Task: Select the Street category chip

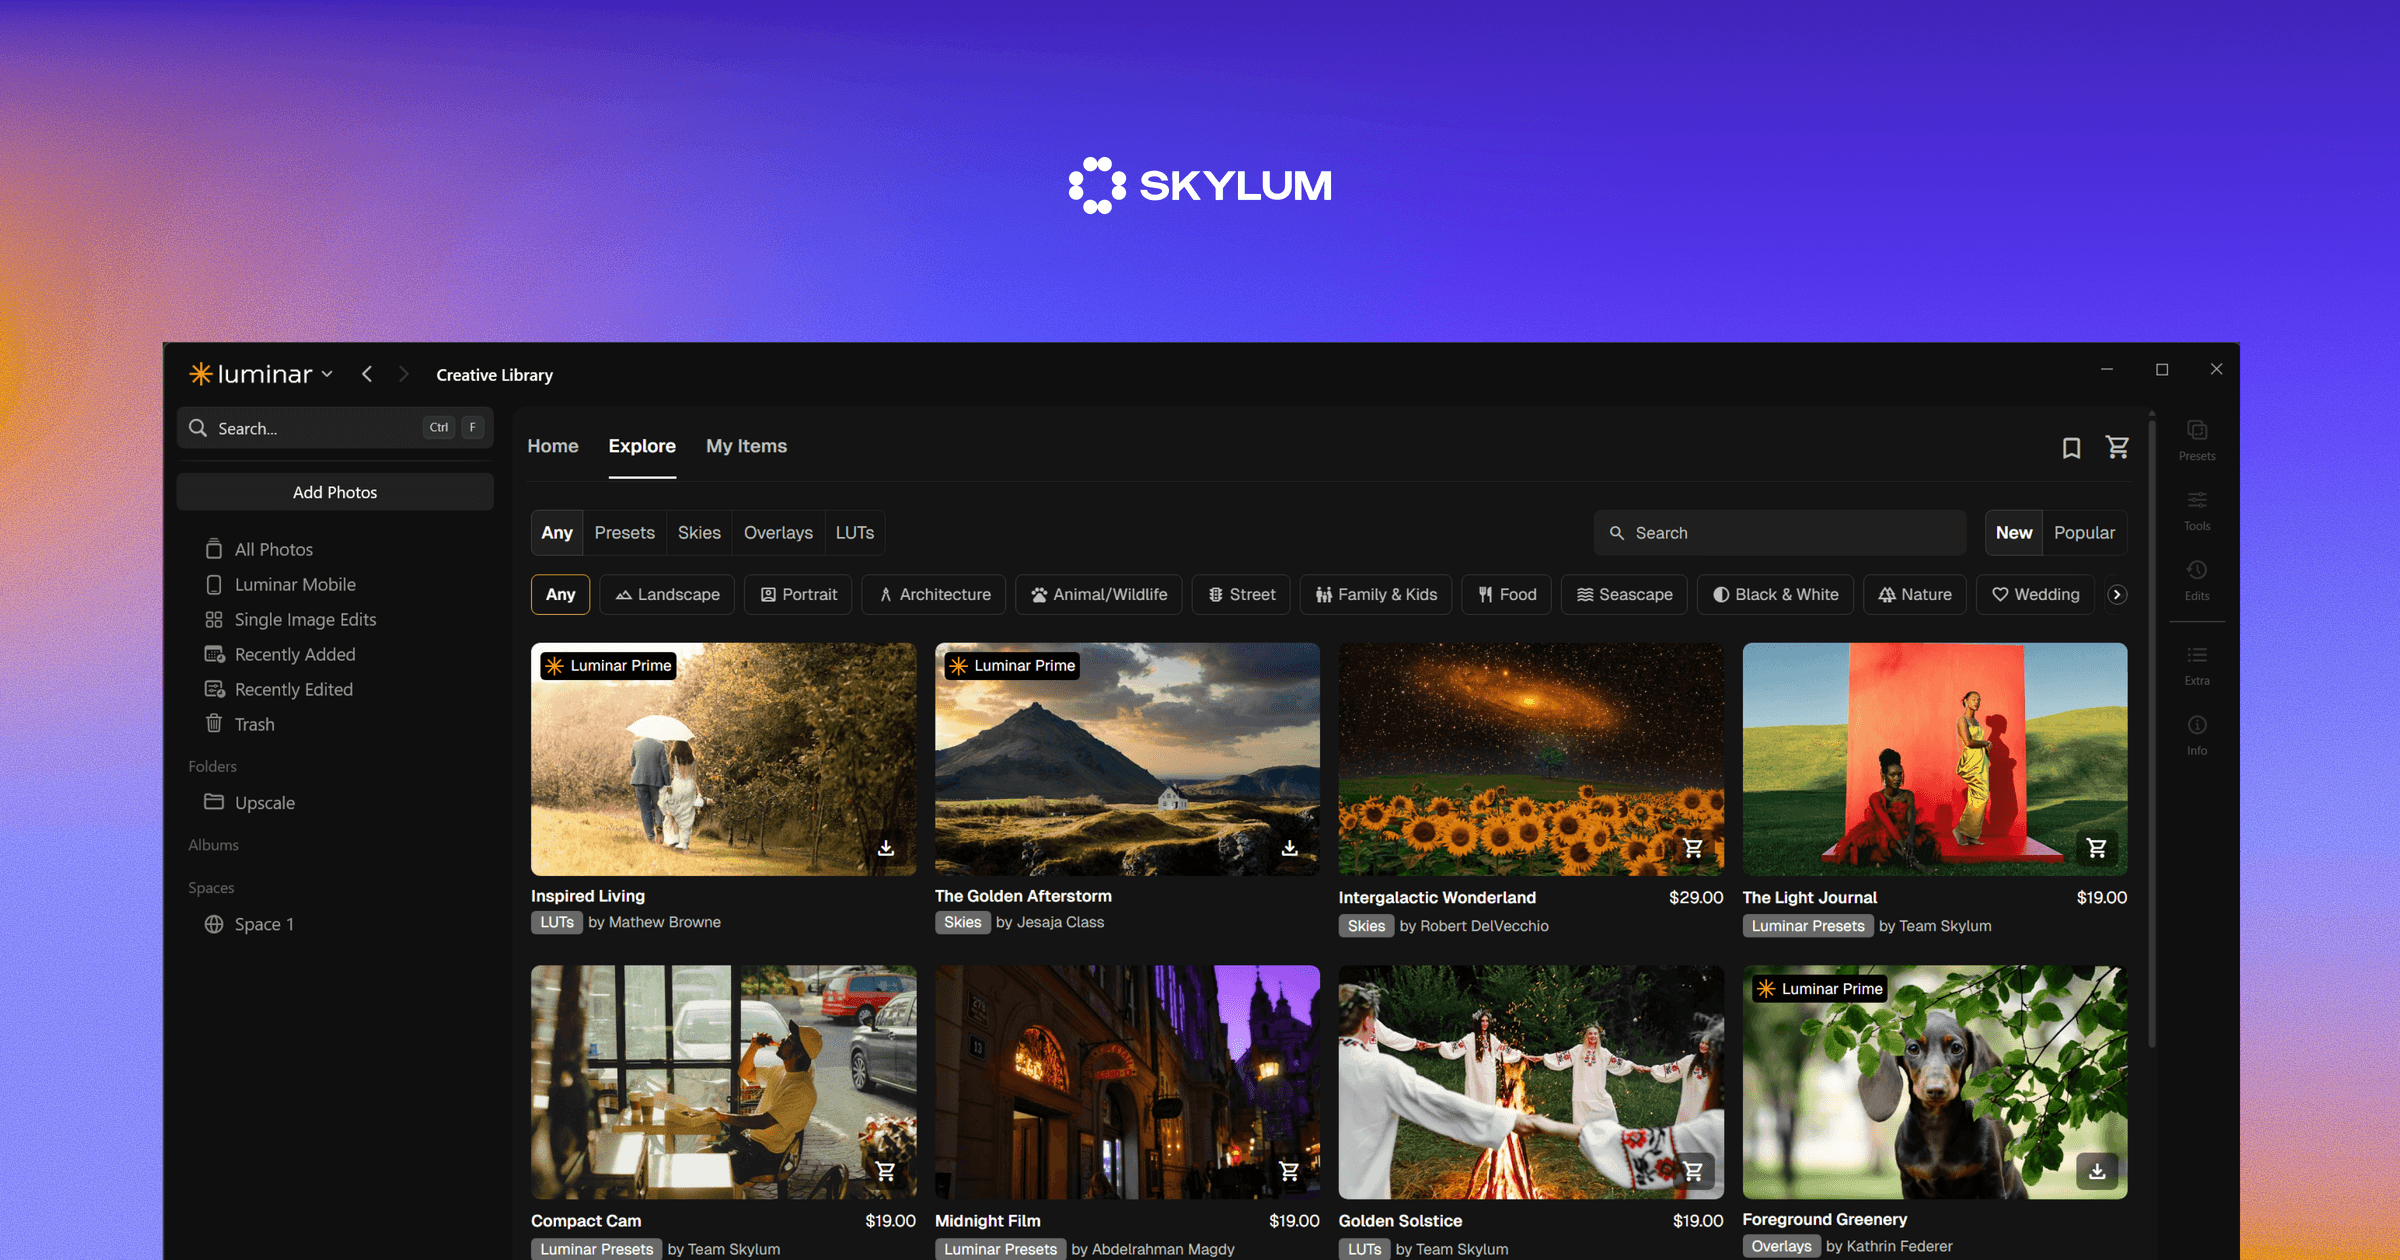Action: pyautogui.click(x=1241, y=594)
